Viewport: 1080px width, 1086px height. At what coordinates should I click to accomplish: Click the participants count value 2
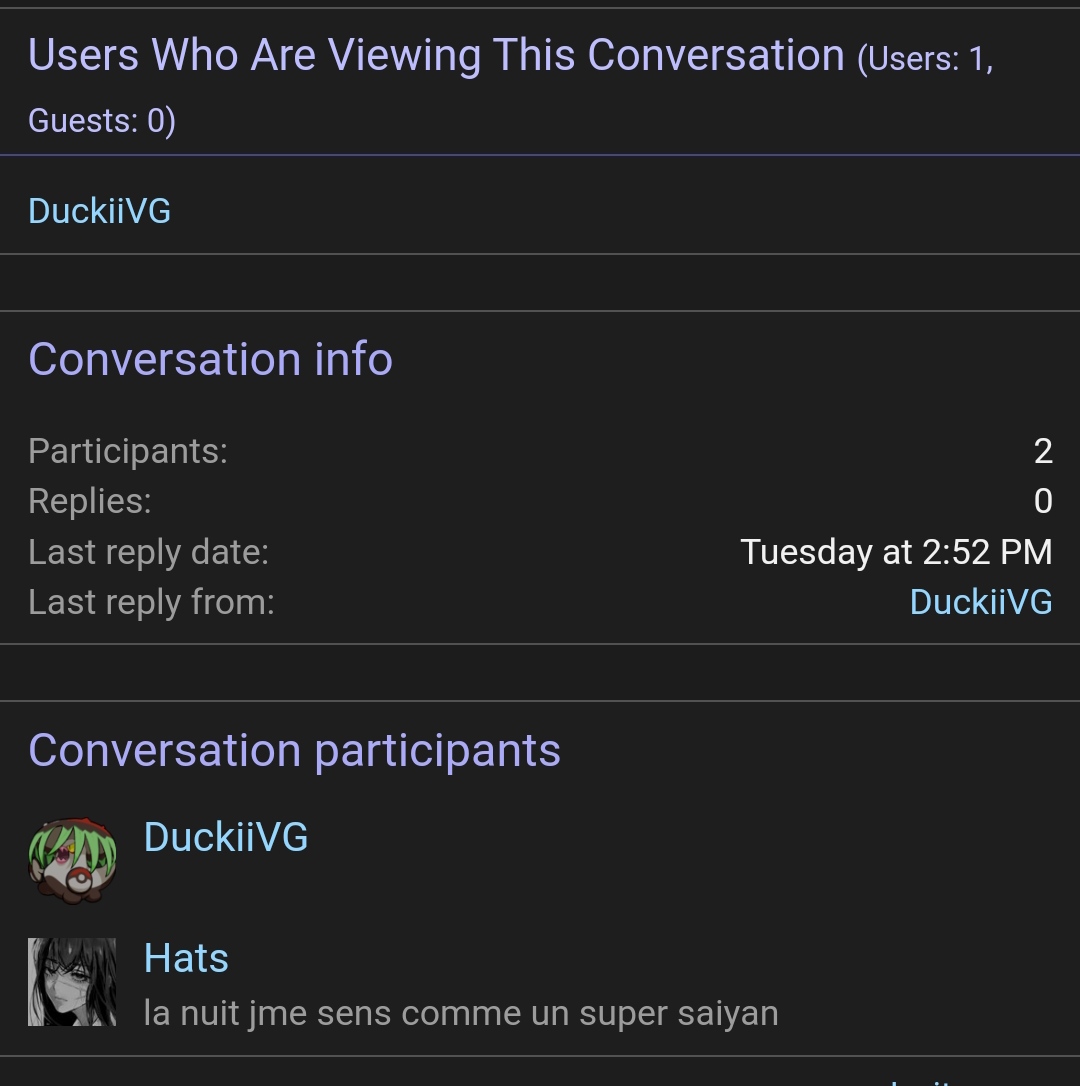tap(1043, 452)
